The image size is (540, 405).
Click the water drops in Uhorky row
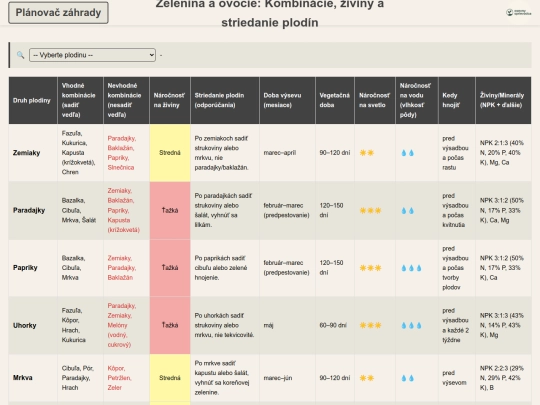click(x=411, y=325)
